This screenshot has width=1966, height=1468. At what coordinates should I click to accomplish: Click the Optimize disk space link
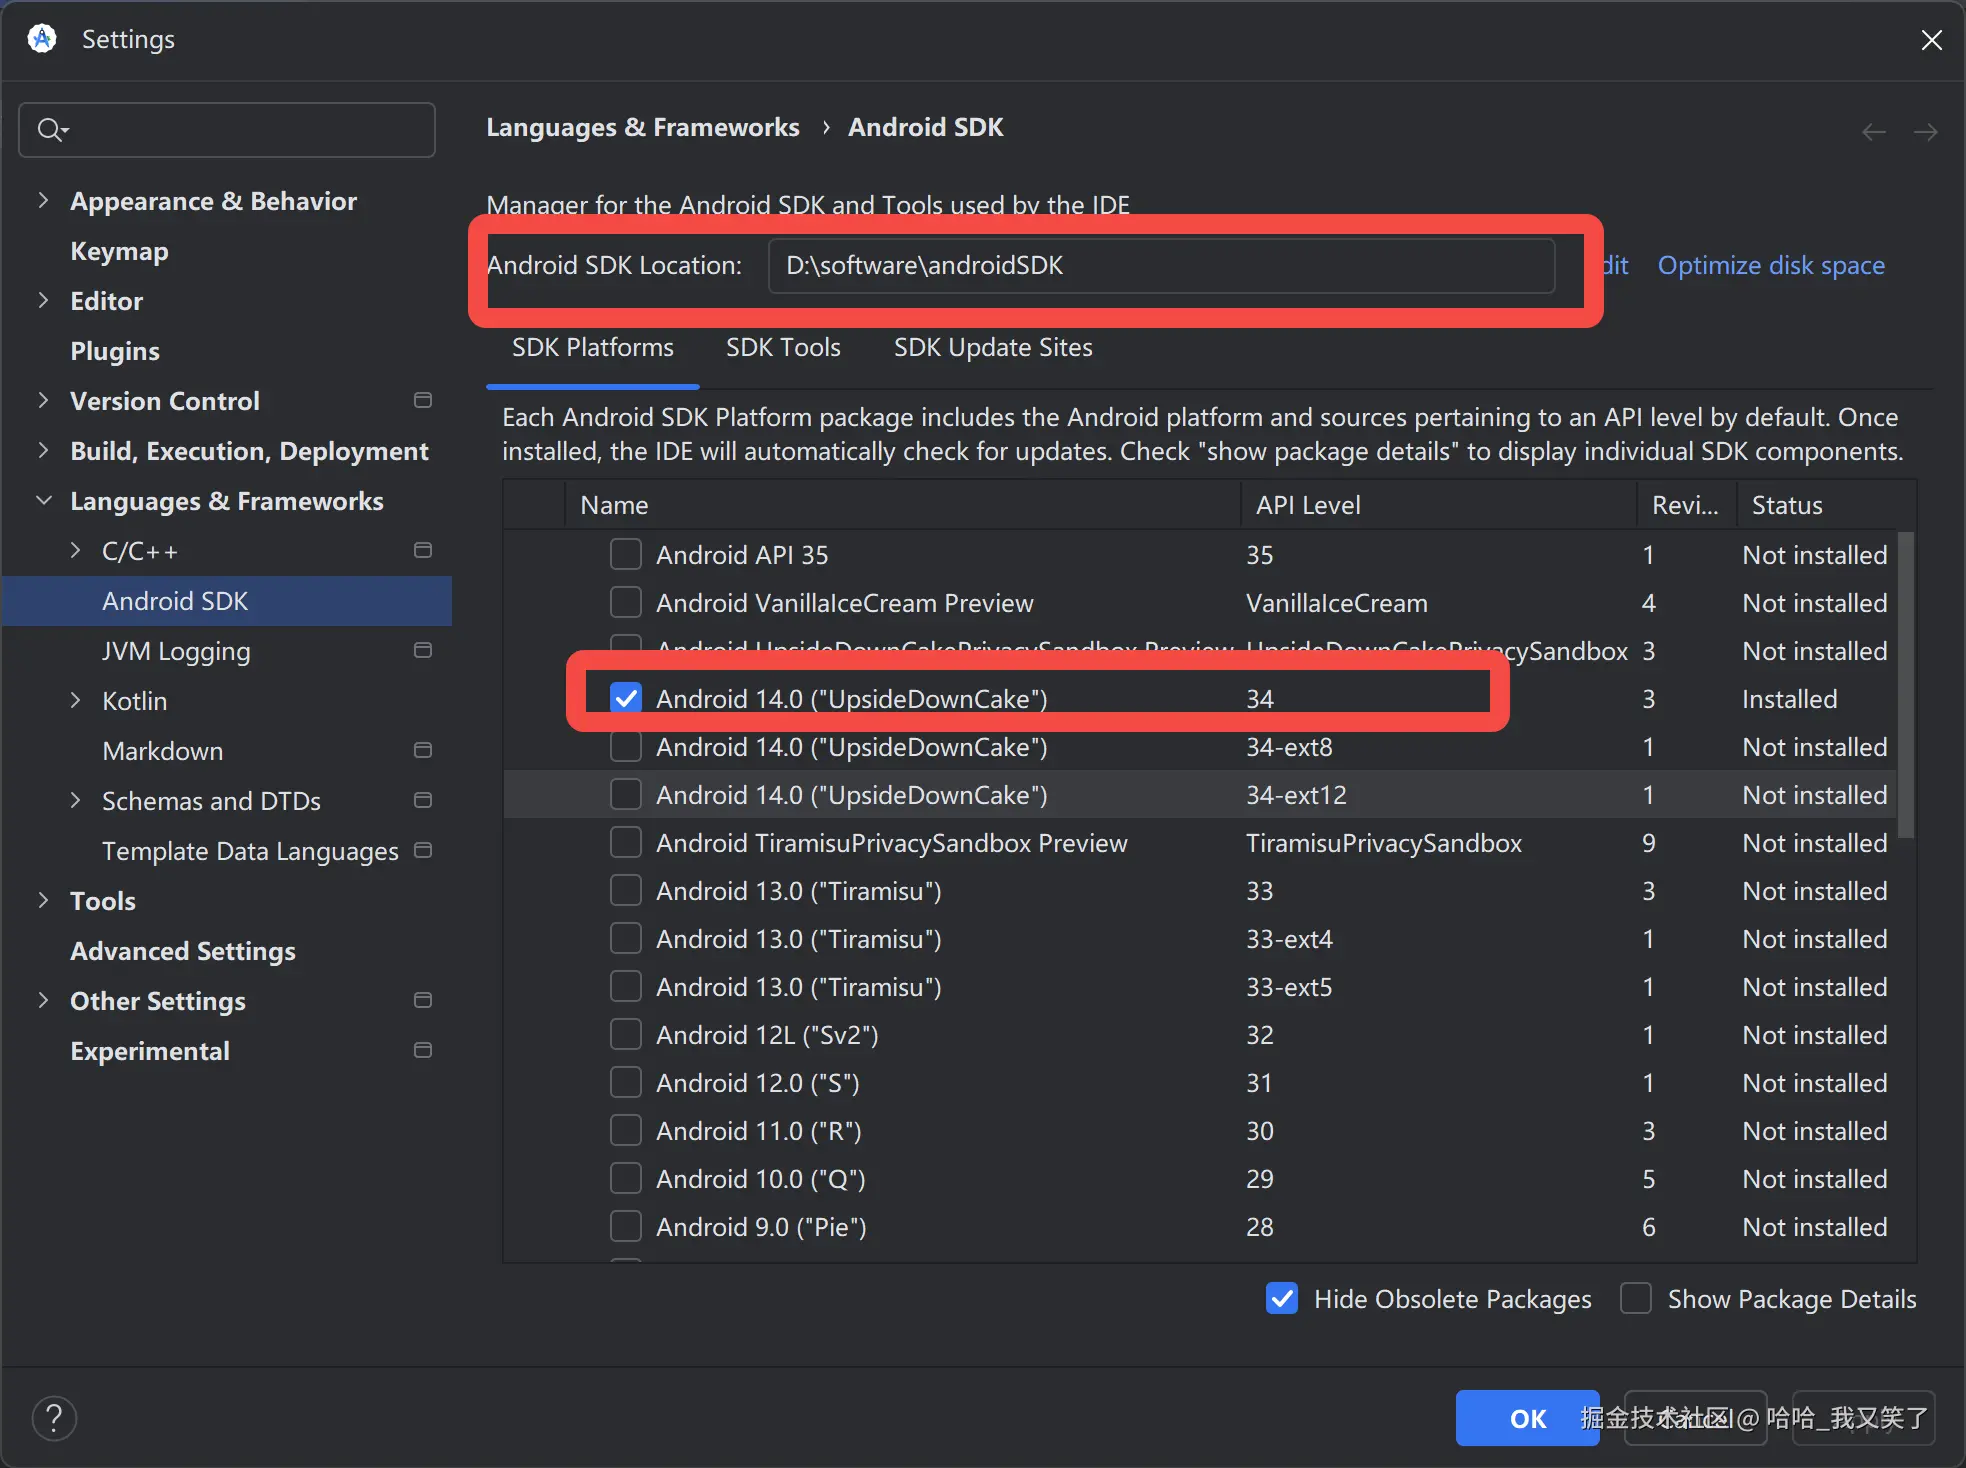pos(1770,265)
